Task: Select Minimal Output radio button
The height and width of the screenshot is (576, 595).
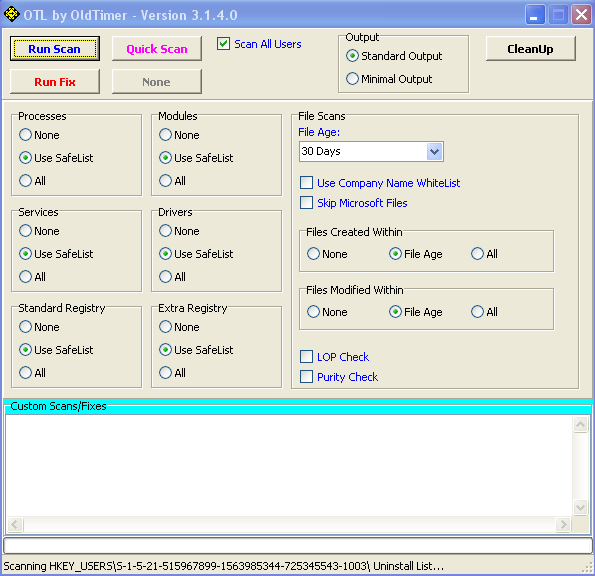Action: pyautogui.click(x=352, y=79)
